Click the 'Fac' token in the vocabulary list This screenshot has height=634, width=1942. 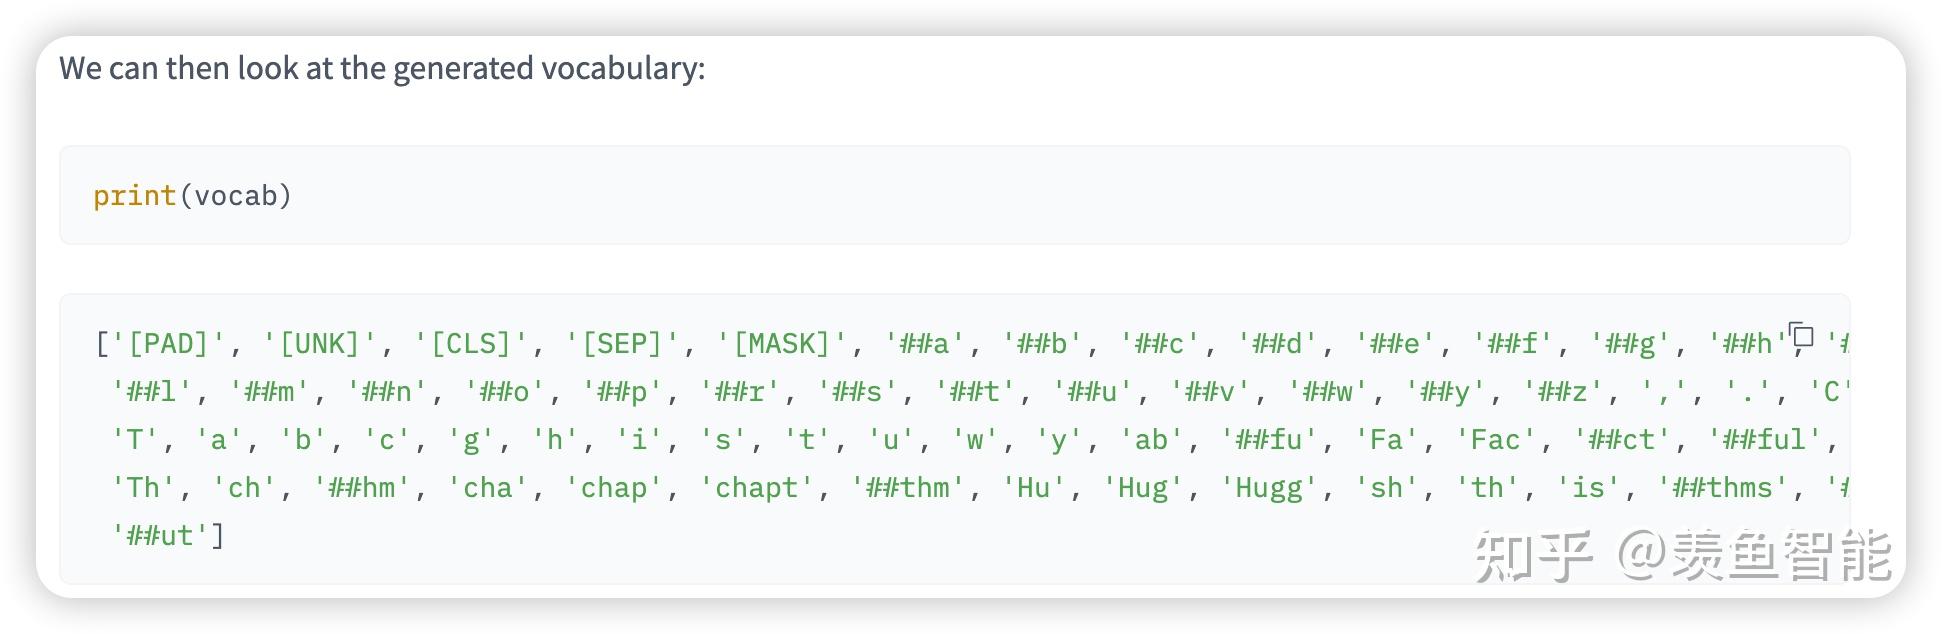coord(1495,440)
